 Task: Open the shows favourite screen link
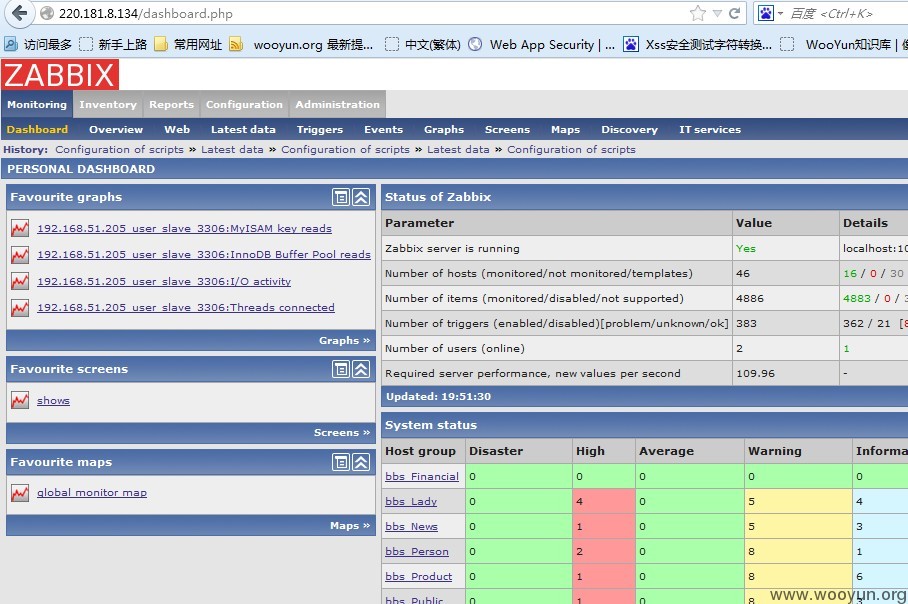pyautogui.click(x=53, y=400)
